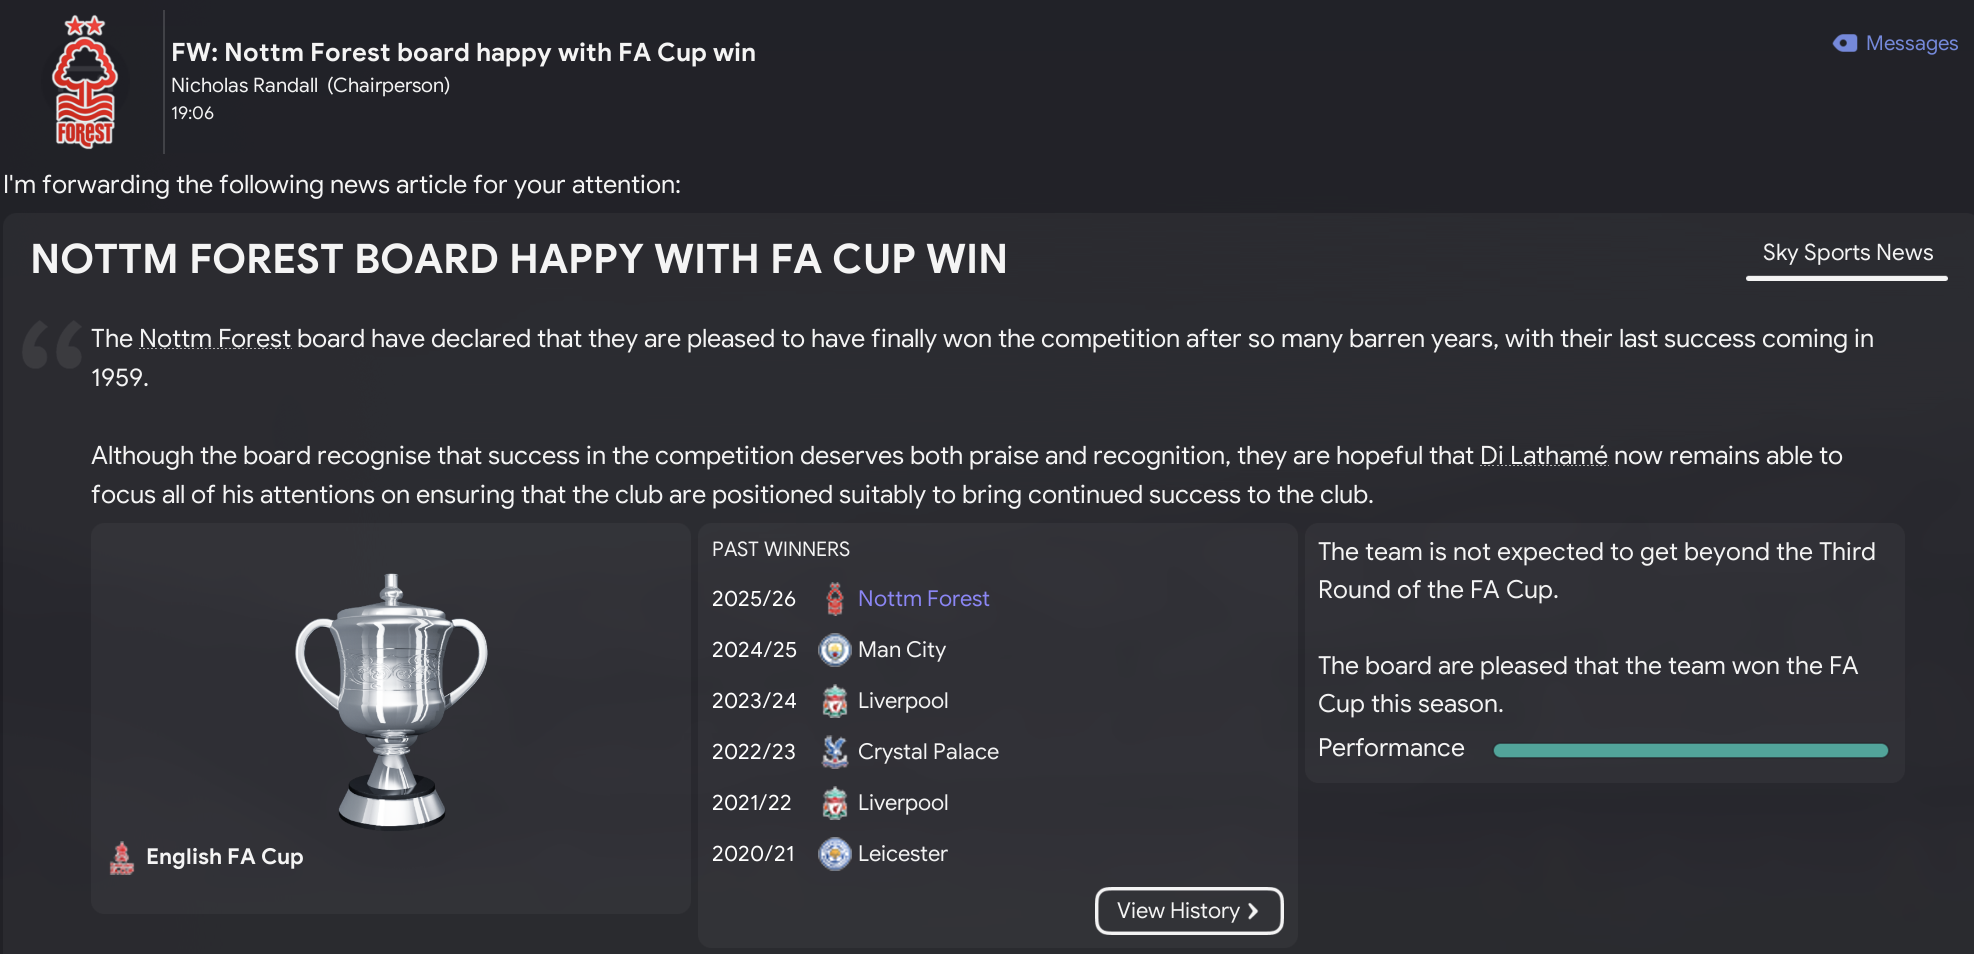
Task: Click Liverpool badge for 2023/24
Action: coord(835,701)
